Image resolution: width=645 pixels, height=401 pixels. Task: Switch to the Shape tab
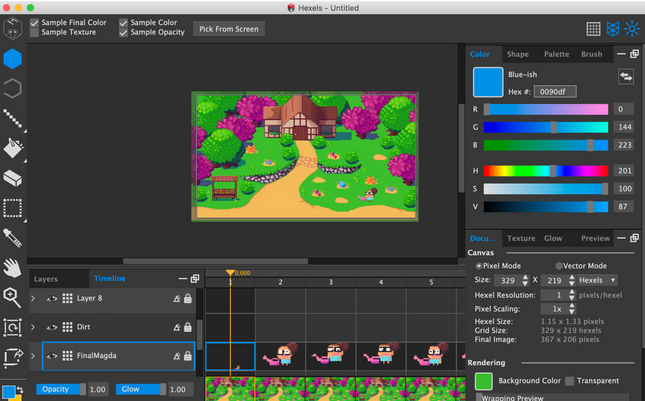(x=517, y=54)
